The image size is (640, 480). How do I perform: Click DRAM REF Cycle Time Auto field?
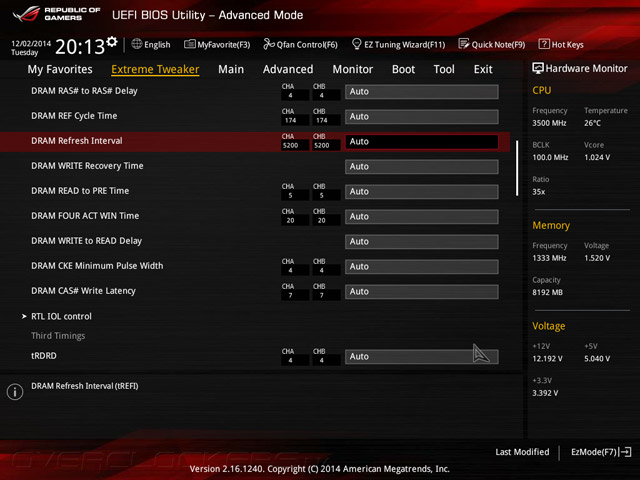(x=422, y=117)
